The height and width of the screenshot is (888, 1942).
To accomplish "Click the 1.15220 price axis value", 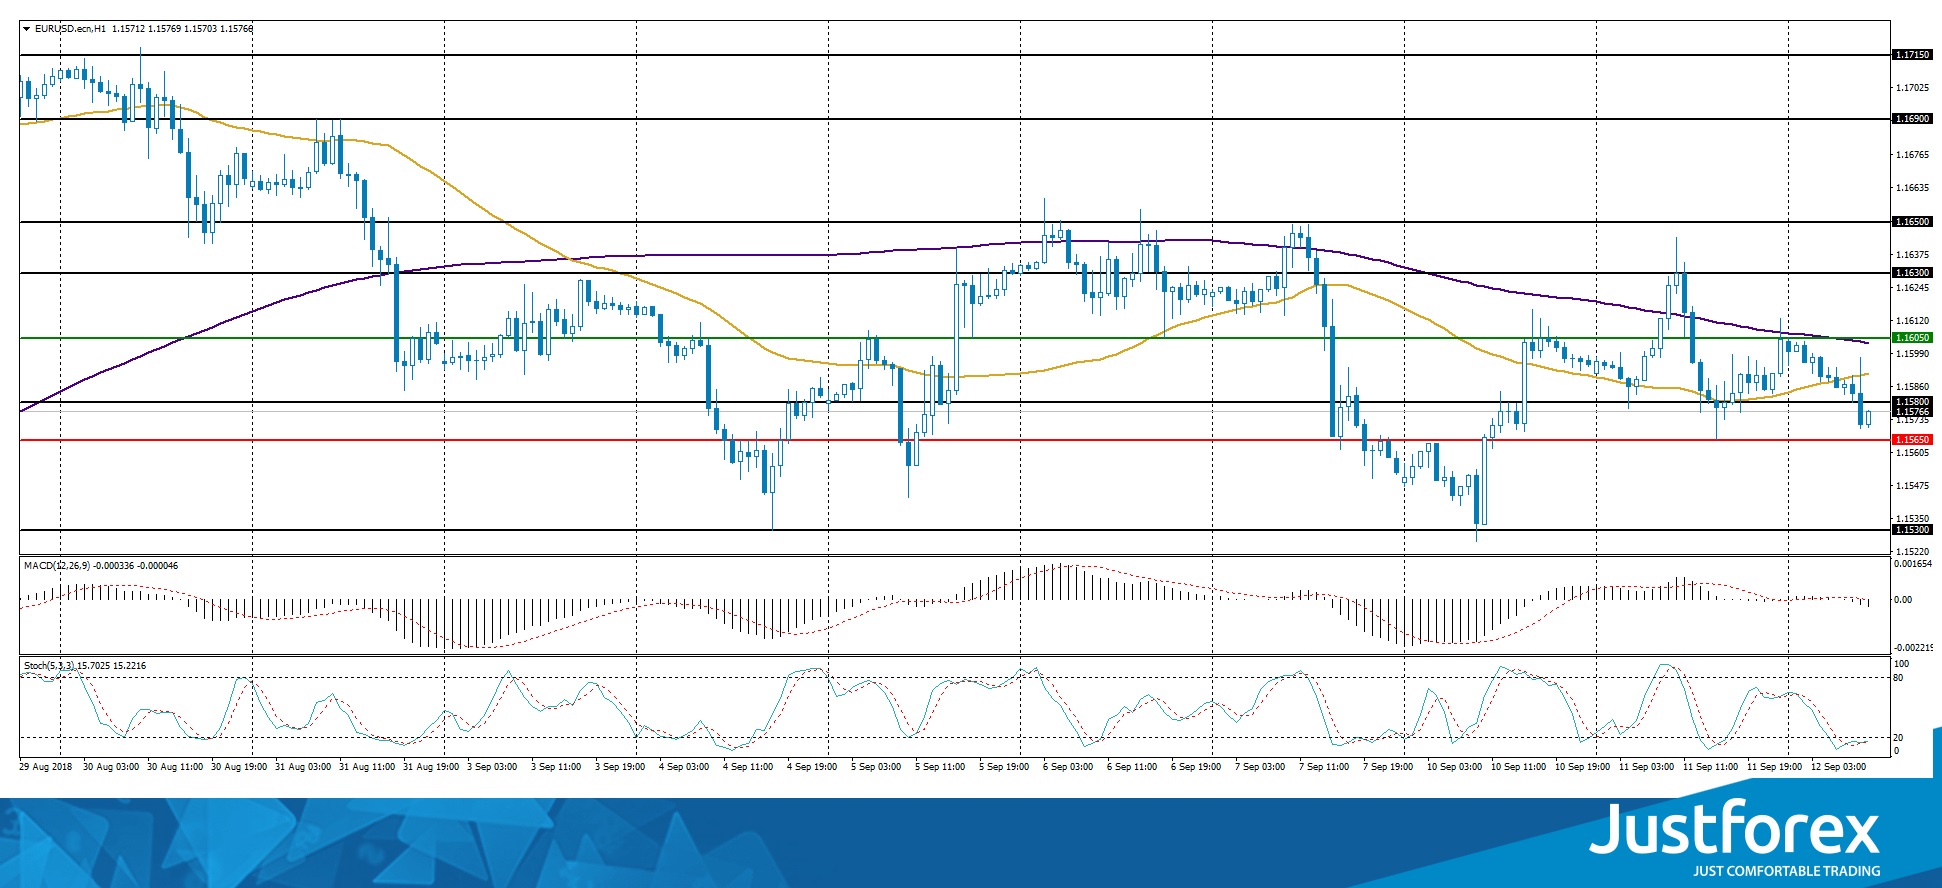I will coord(1912,551).
